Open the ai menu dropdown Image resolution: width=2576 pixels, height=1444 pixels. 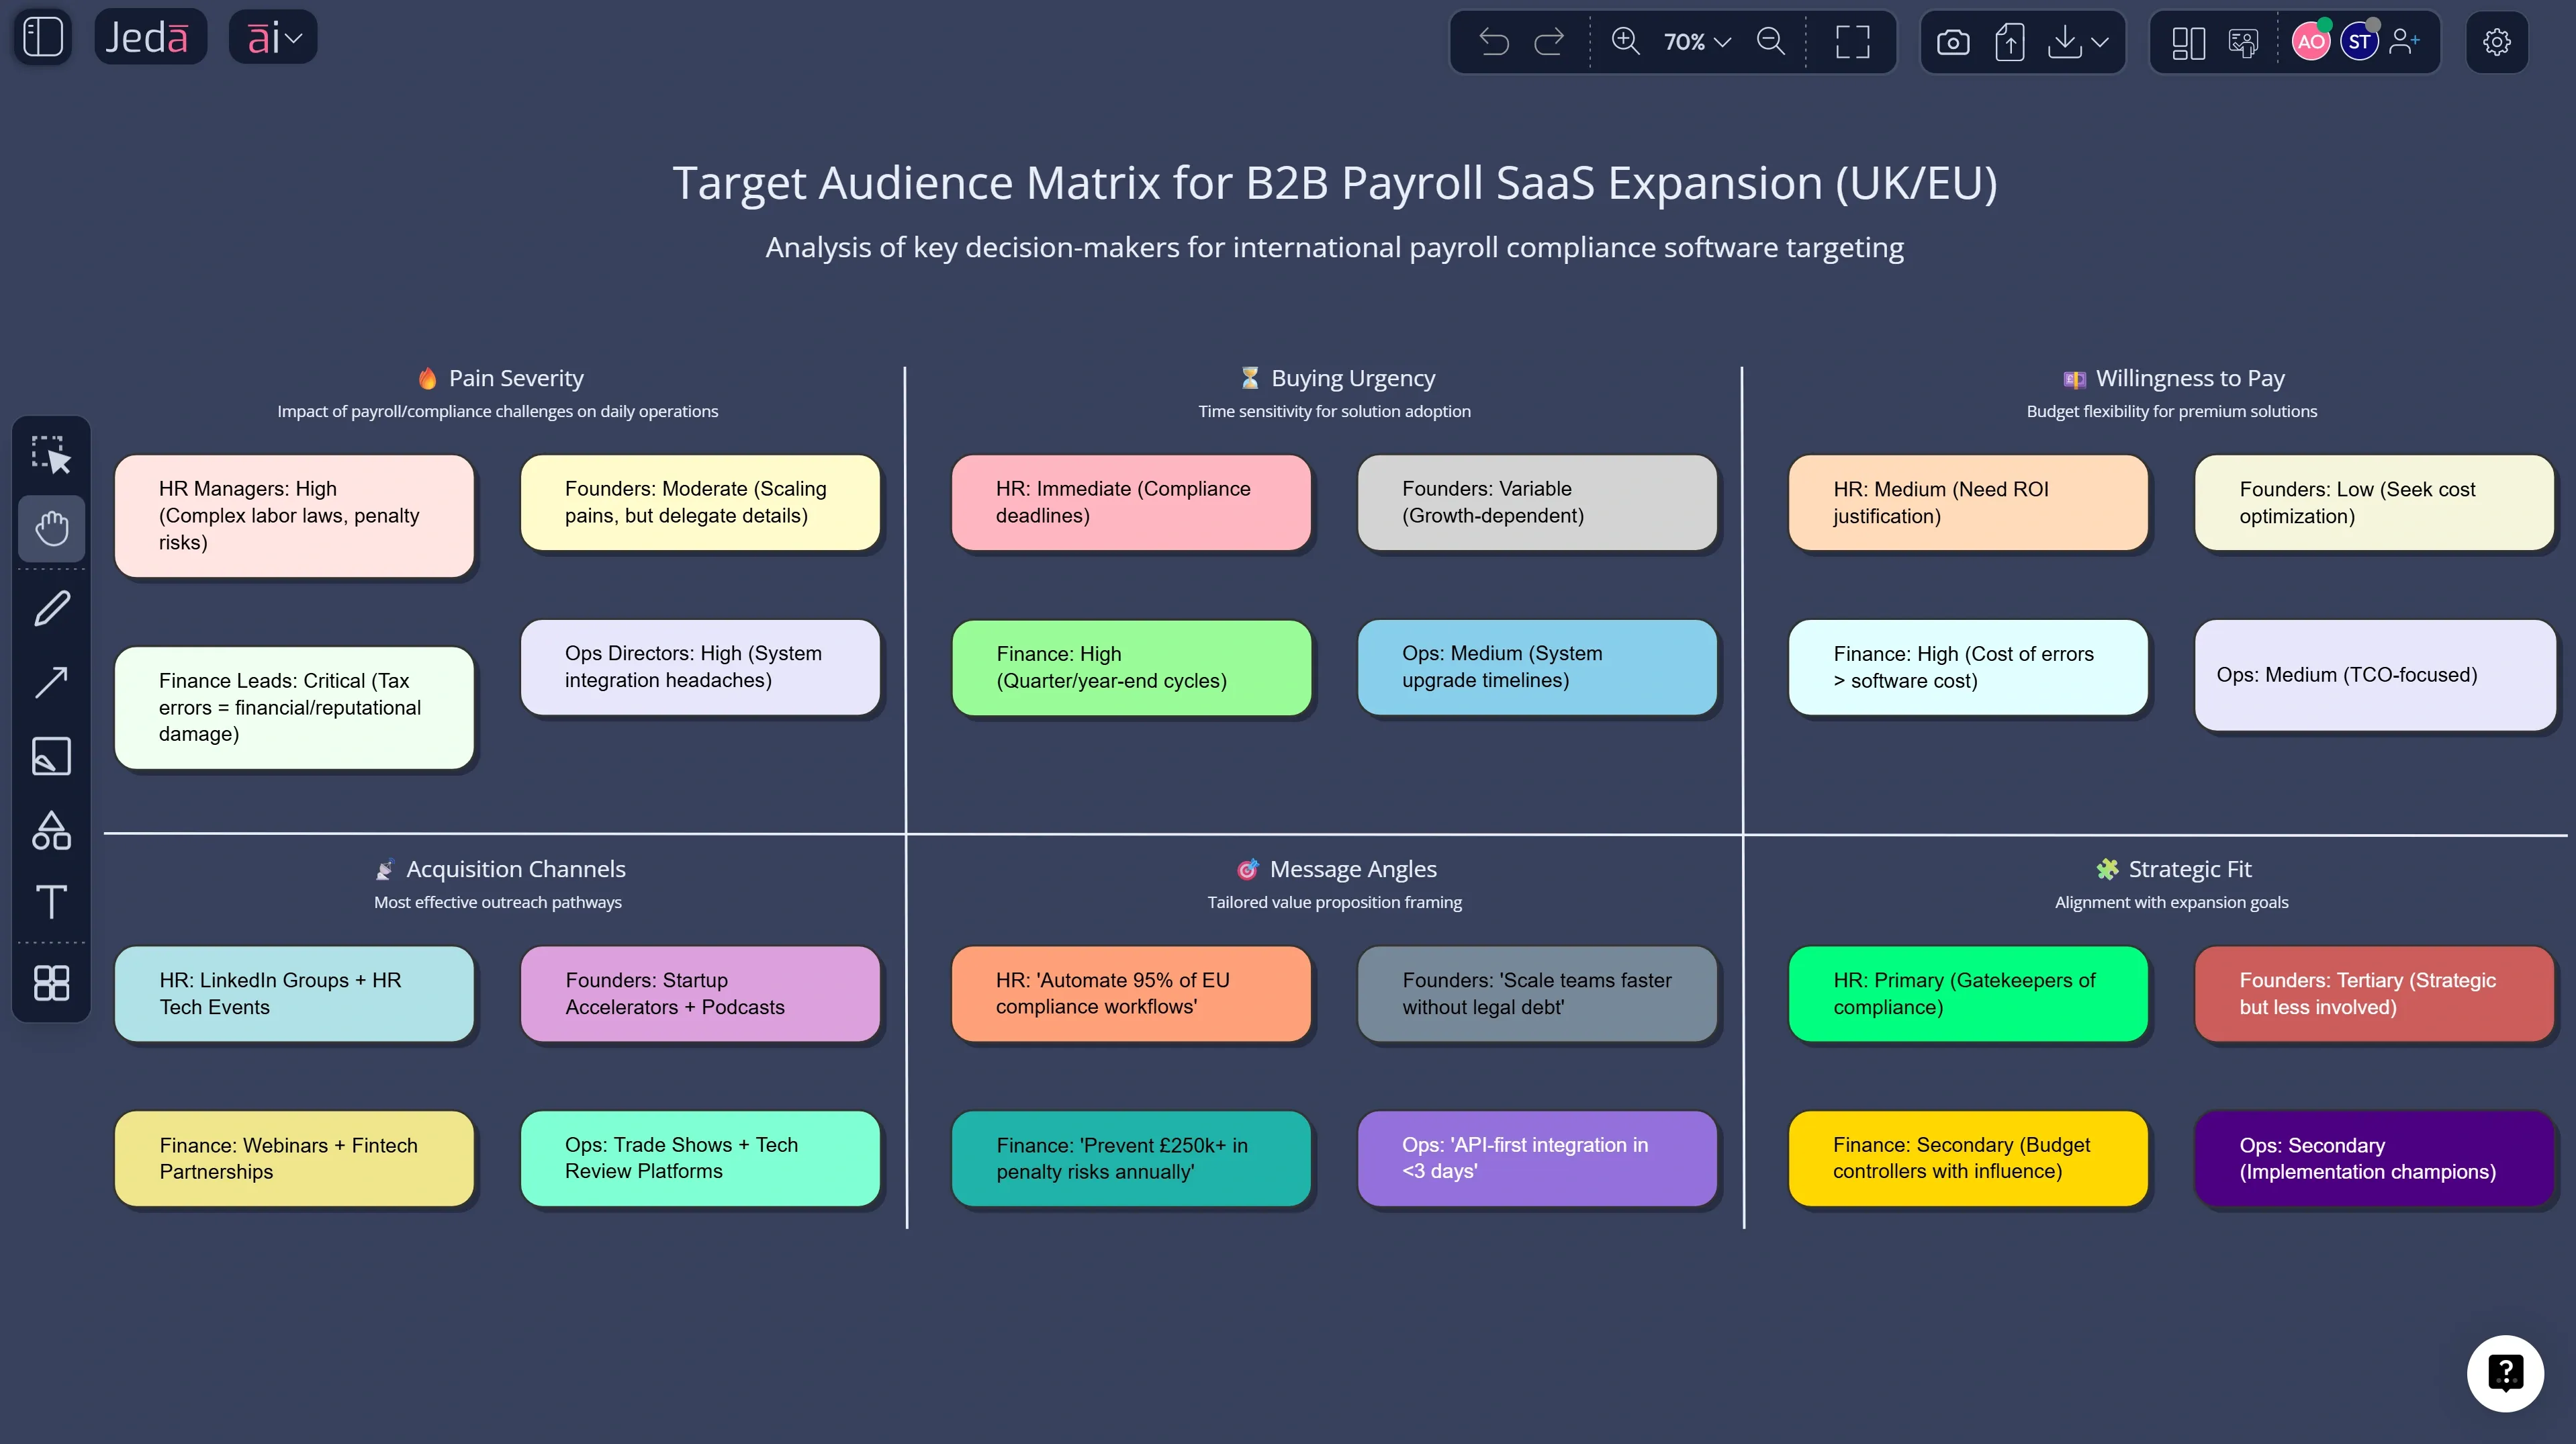[271, 36]
